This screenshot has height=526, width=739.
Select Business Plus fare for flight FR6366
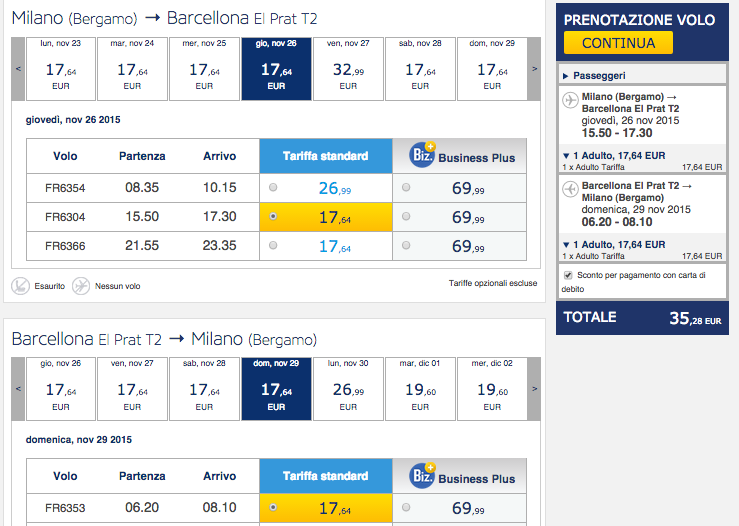point(406,245)
